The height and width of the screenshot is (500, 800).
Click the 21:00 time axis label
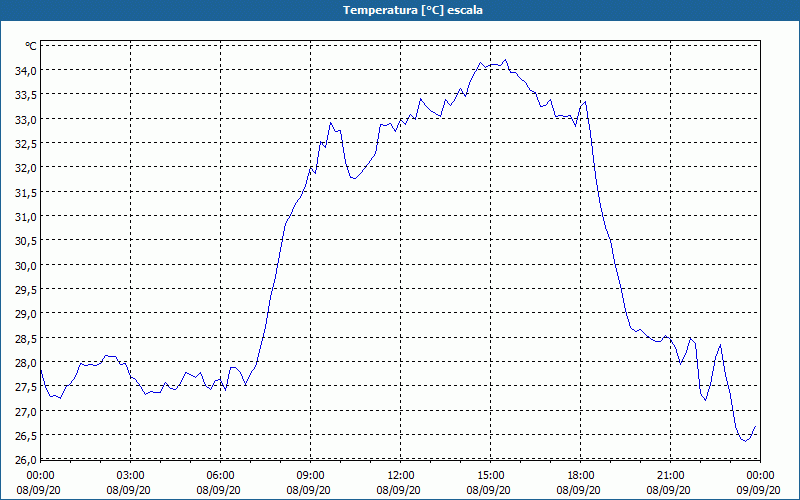click(670, 476)
